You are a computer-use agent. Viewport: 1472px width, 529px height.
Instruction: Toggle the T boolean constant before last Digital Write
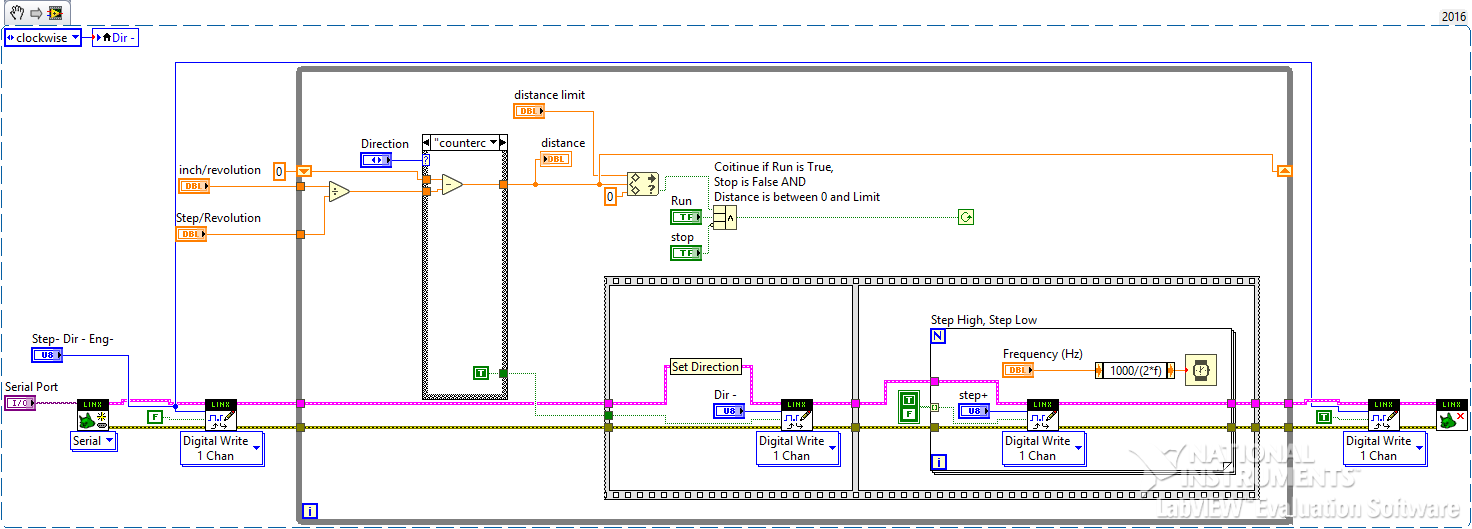tap(1324, 417)
